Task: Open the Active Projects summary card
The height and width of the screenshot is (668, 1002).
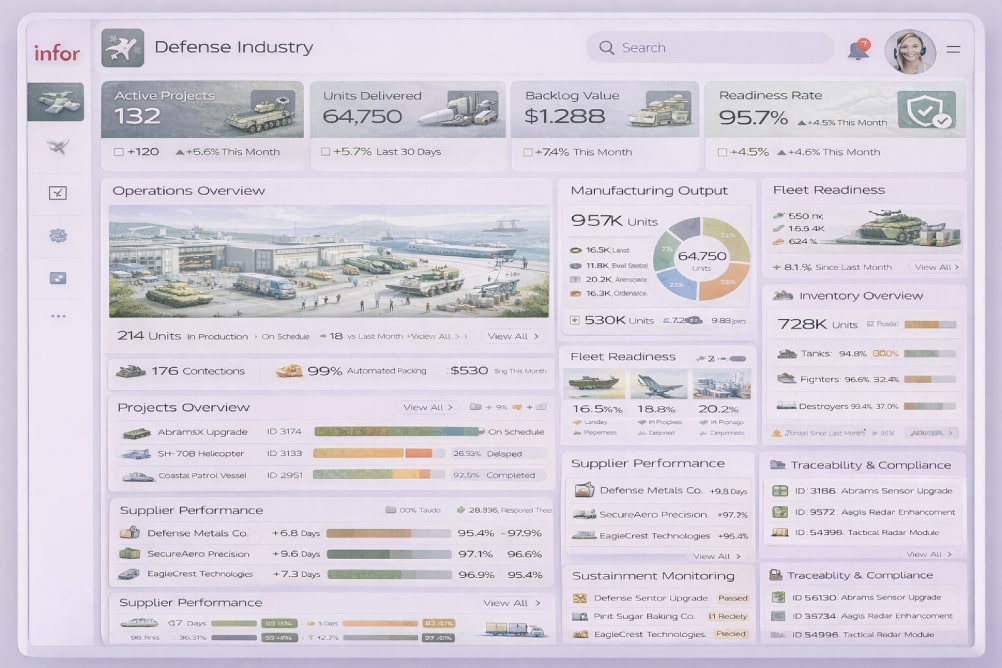Action: [202, 110]
